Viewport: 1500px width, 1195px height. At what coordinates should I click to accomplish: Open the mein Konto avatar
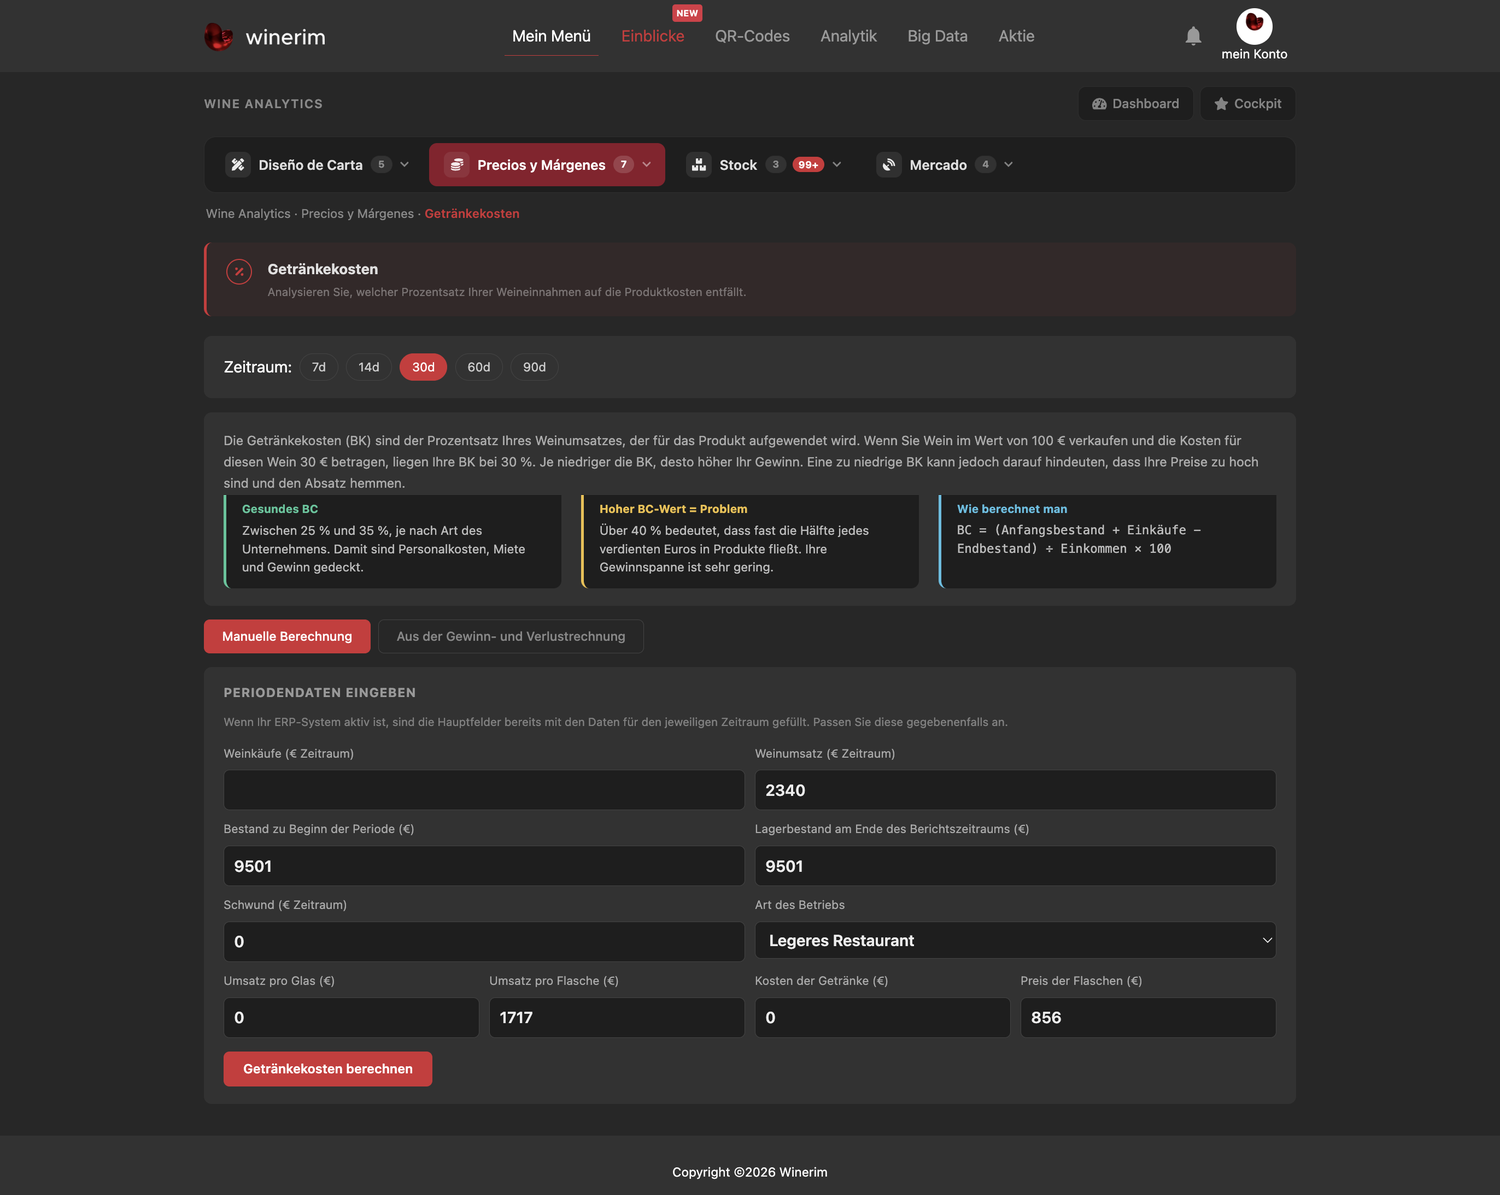coord(1254,26)
